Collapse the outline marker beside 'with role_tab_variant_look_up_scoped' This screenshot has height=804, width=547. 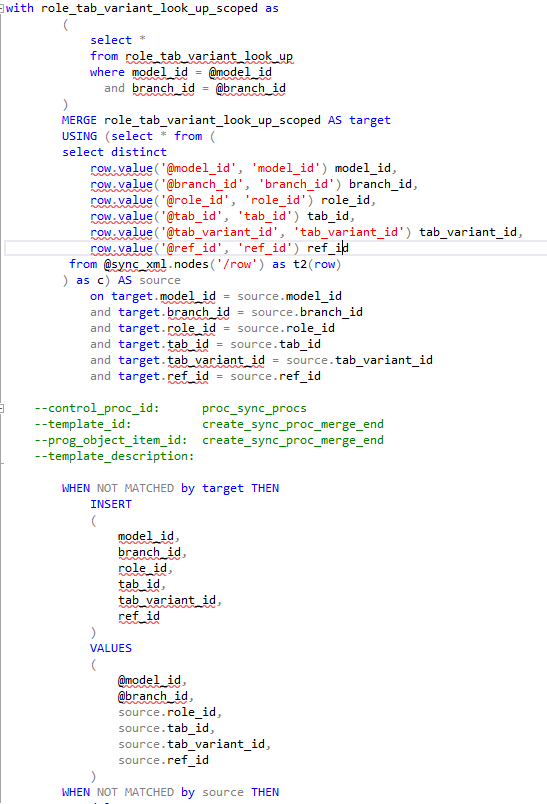pos(2,9)
